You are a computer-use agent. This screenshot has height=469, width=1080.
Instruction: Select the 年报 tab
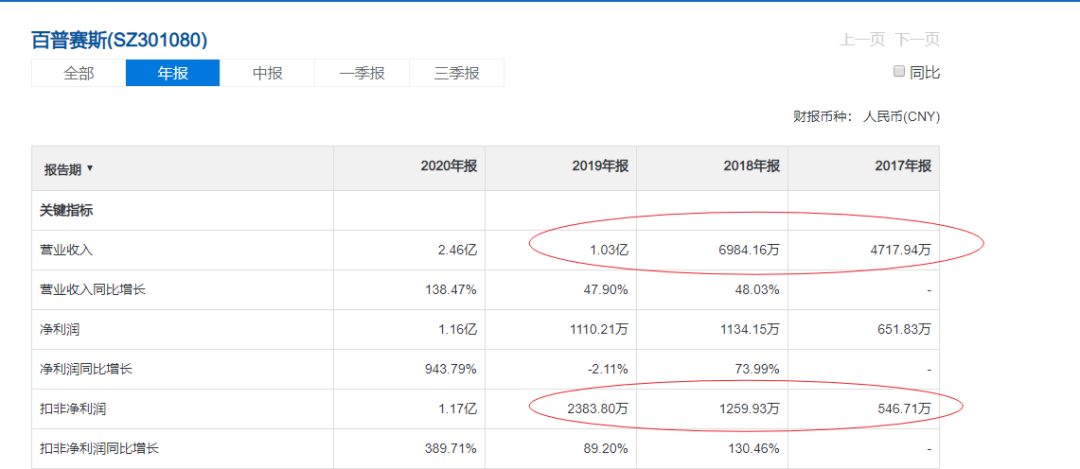click(173, 73)
